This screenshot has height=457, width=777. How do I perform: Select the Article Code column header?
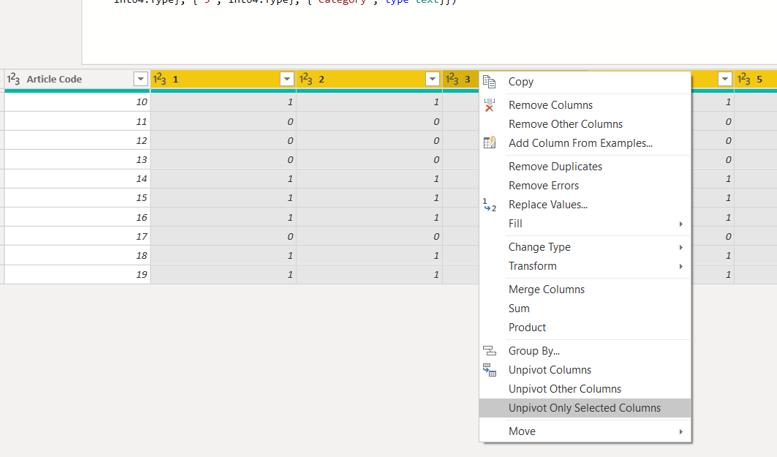(x=77, y=79)
